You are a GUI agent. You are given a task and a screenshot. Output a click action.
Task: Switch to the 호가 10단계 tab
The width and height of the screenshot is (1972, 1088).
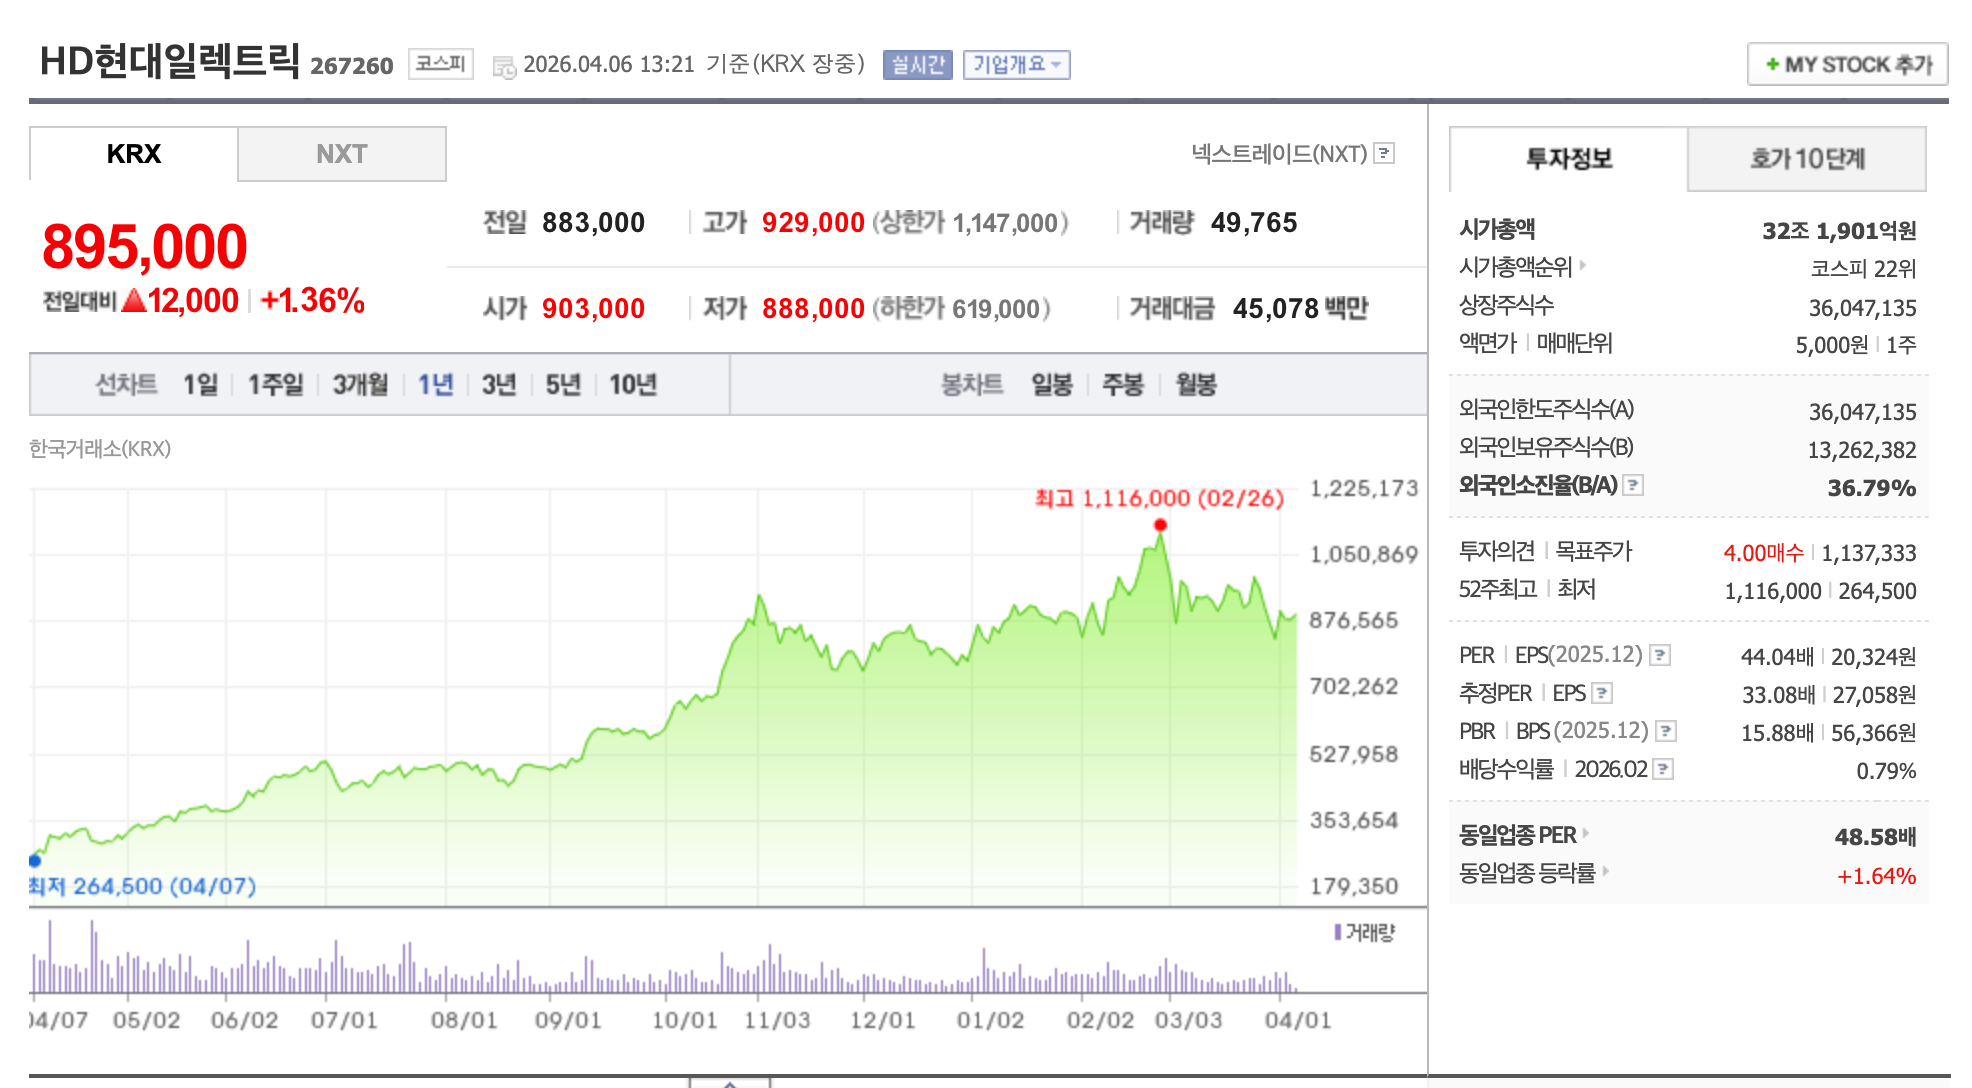1806,159
